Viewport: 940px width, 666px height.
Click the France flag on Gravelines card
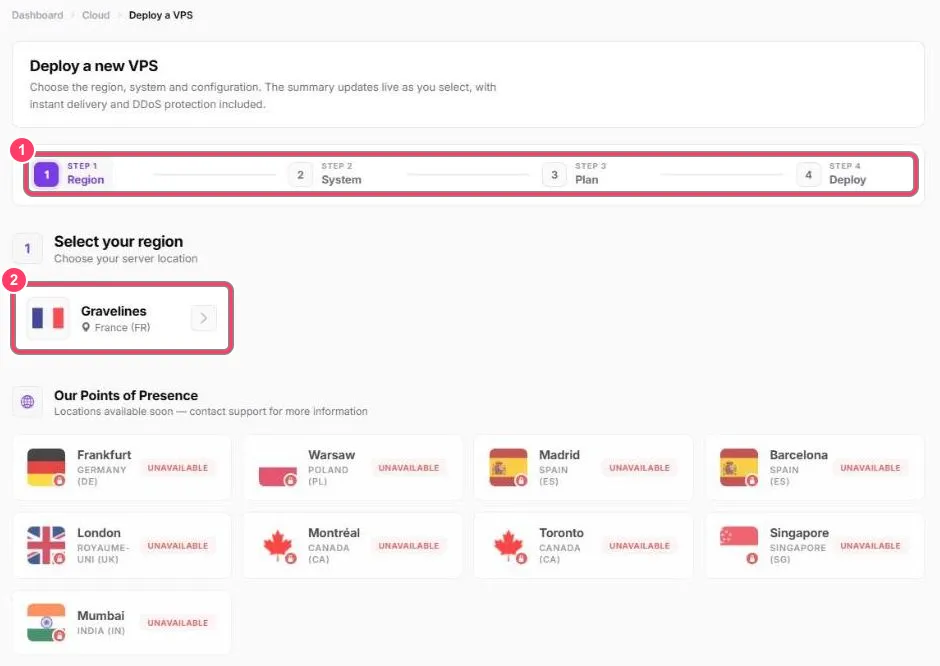click(48, 318)
